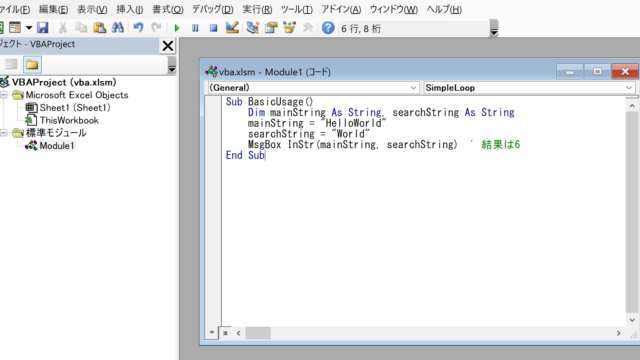This screenshot has width=640, height=360.
Task: Maximize the Module1 code window
Action: pos(597,72)
